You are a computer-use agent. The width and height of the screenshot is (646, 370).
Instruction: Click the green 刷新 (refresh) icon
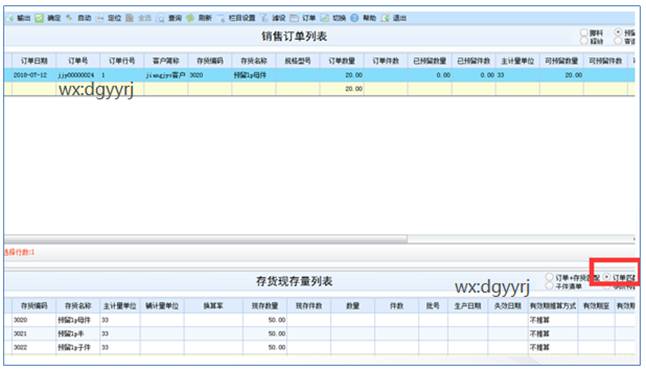tap(190, 18)
